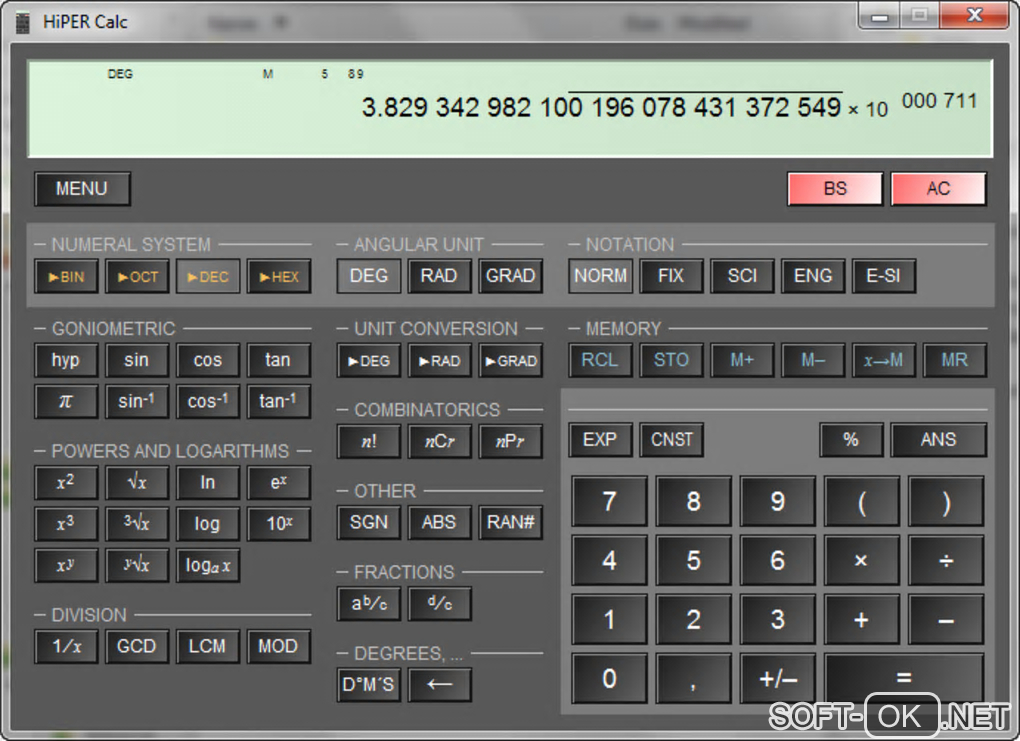Click the MR memory read button
The image size is (1020, 741).
(955, 360)
